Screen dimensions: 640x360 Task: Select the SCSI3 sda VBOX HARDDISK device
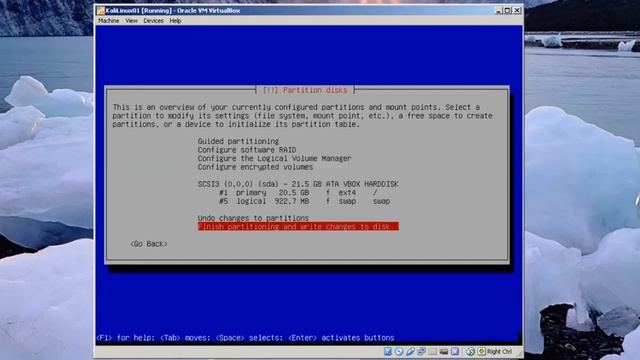pos(298,184)
